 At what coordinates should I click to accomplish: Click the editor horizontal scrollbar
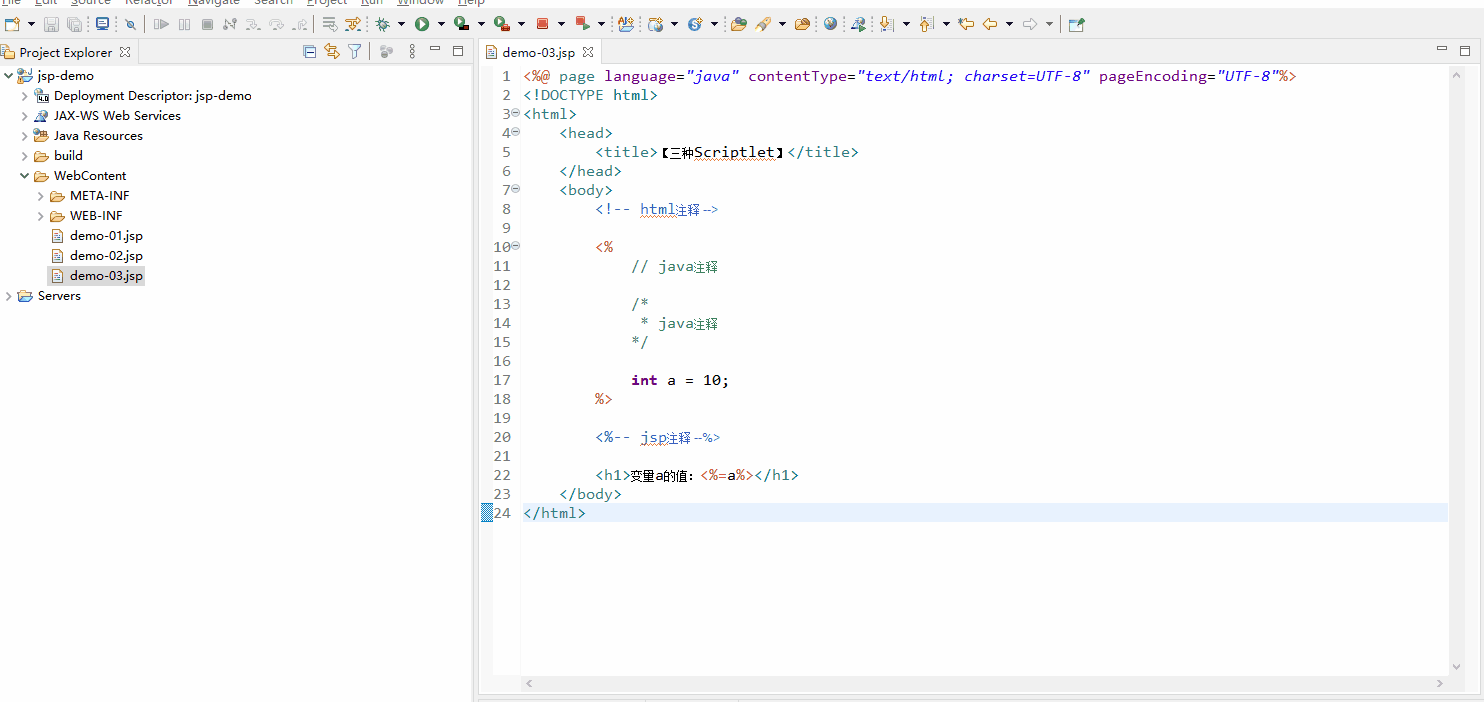click(x=983, y=684)
